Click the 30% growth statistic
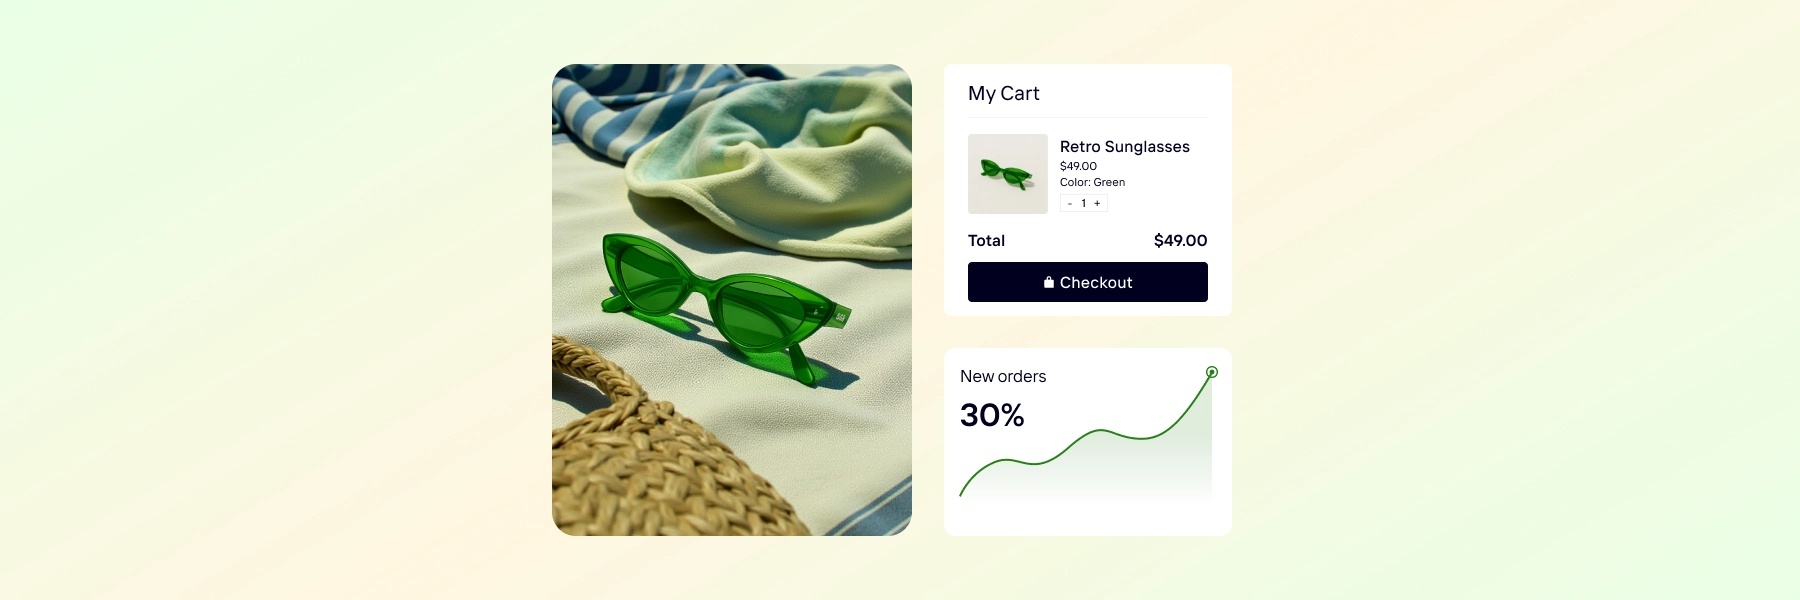This screenshot has height=600, width=1800. 992,415
